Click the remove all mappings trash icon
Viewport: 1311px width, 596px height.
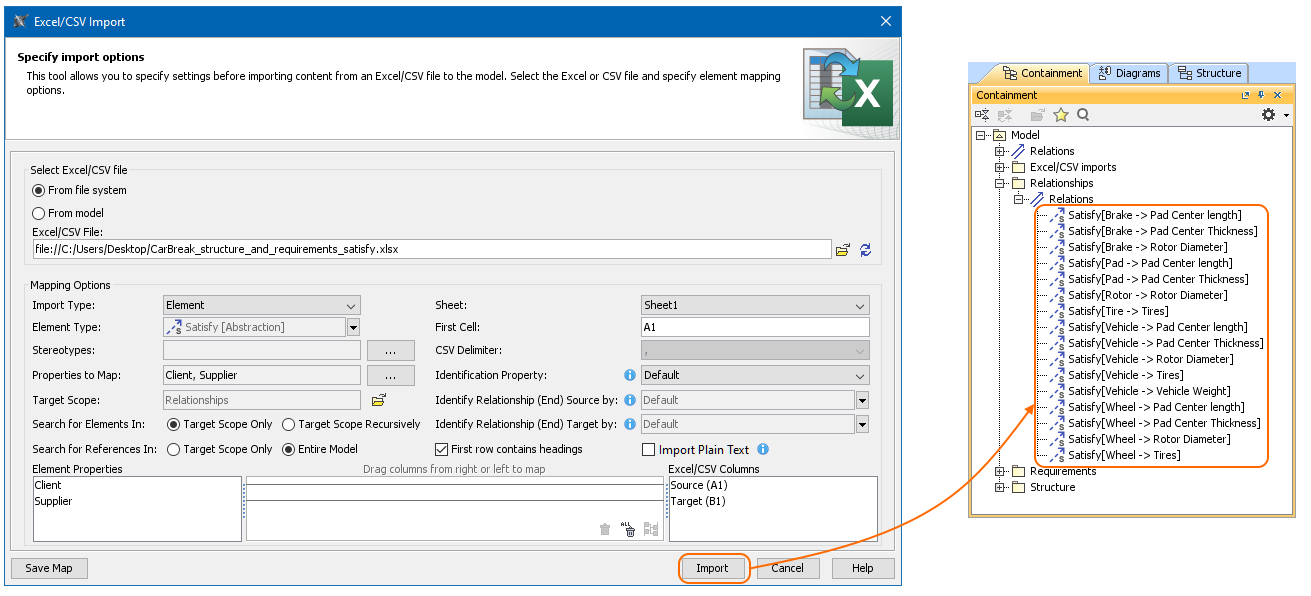[x=628, y=530]
